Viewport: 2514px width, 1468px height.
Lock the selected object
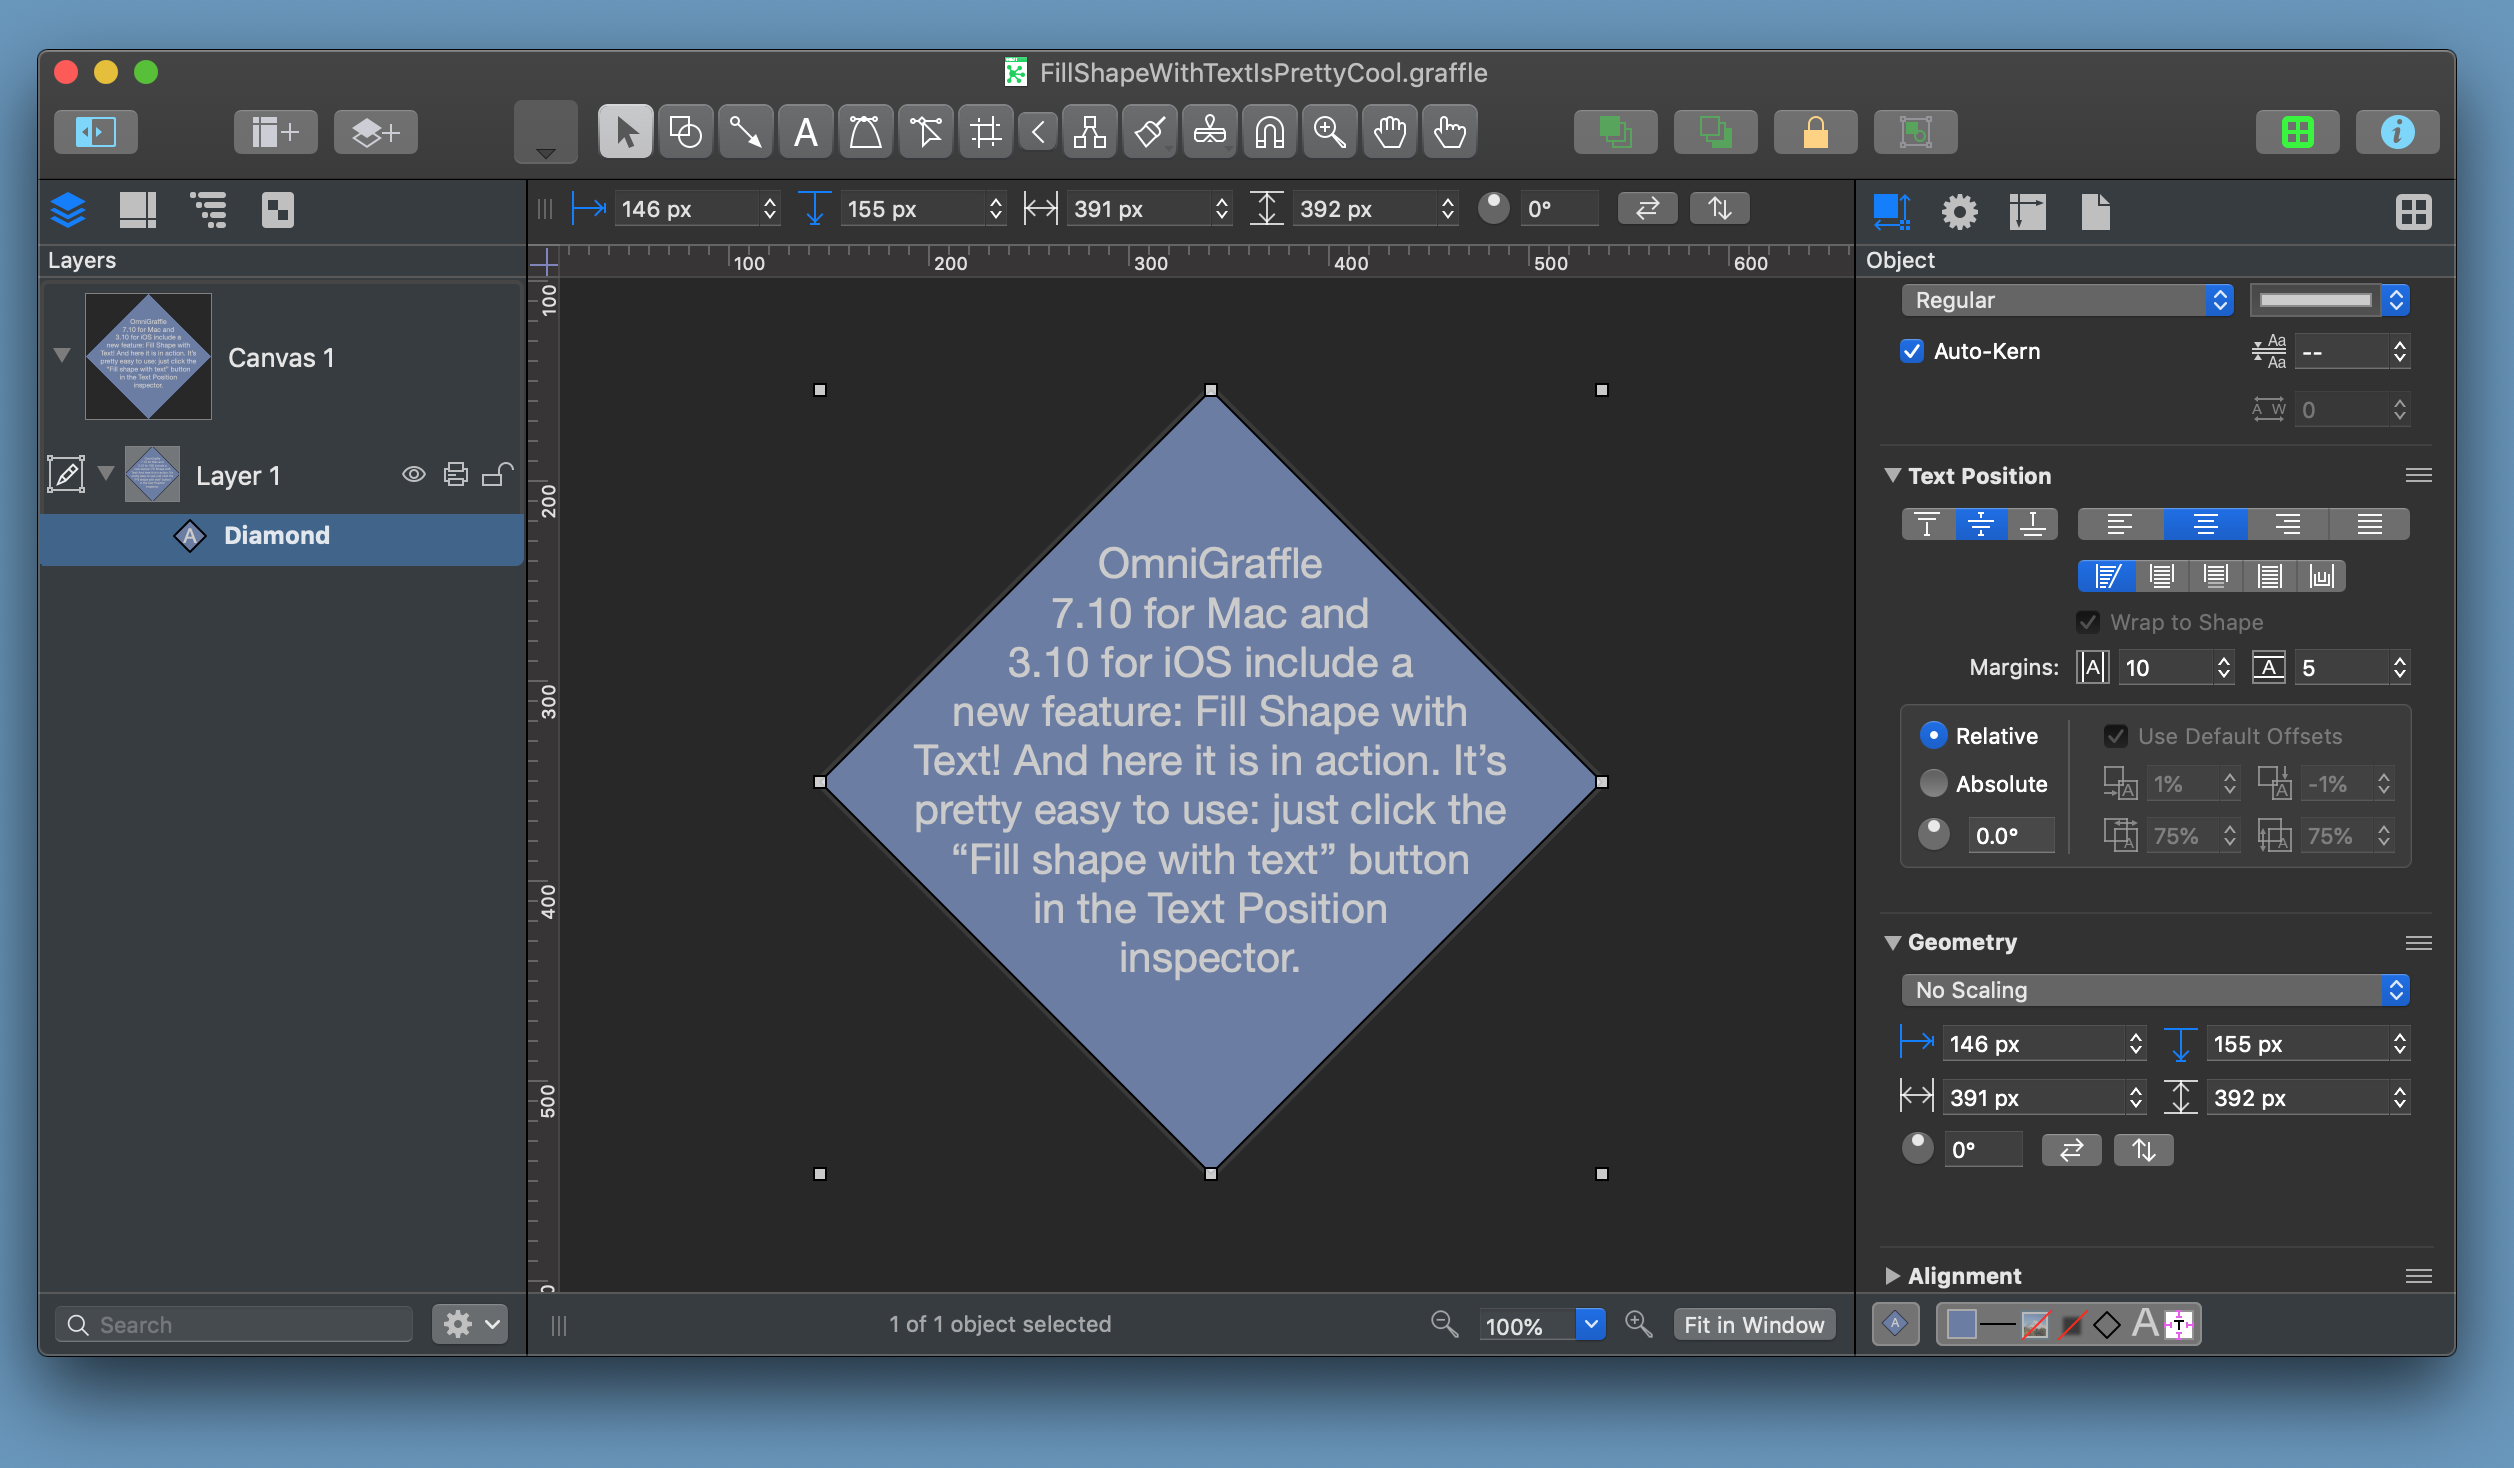[1816, 132]
